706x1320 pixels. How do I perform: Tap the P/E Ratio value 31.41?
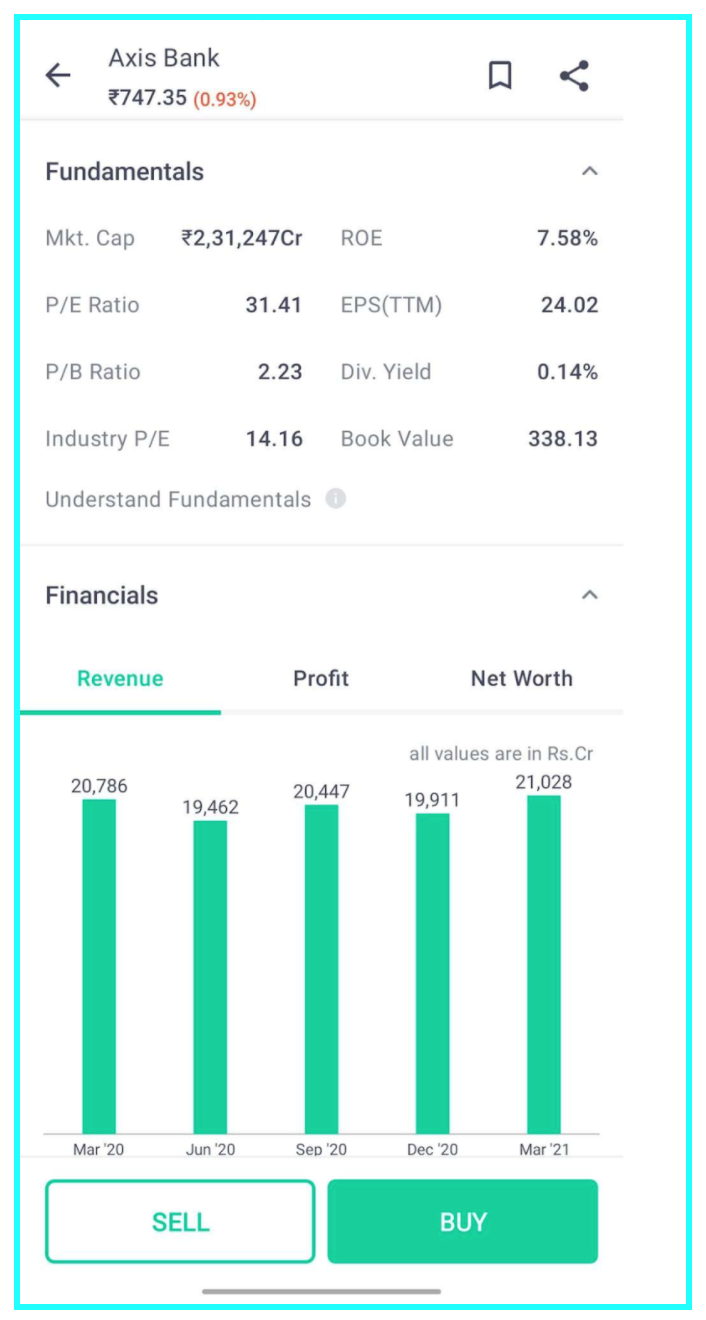point(273,305)
